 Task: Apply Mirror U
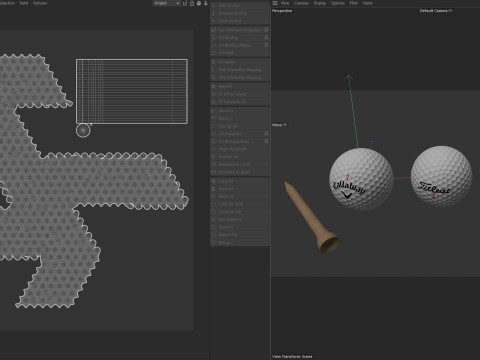pyautogui.click(x=240, y=111)
